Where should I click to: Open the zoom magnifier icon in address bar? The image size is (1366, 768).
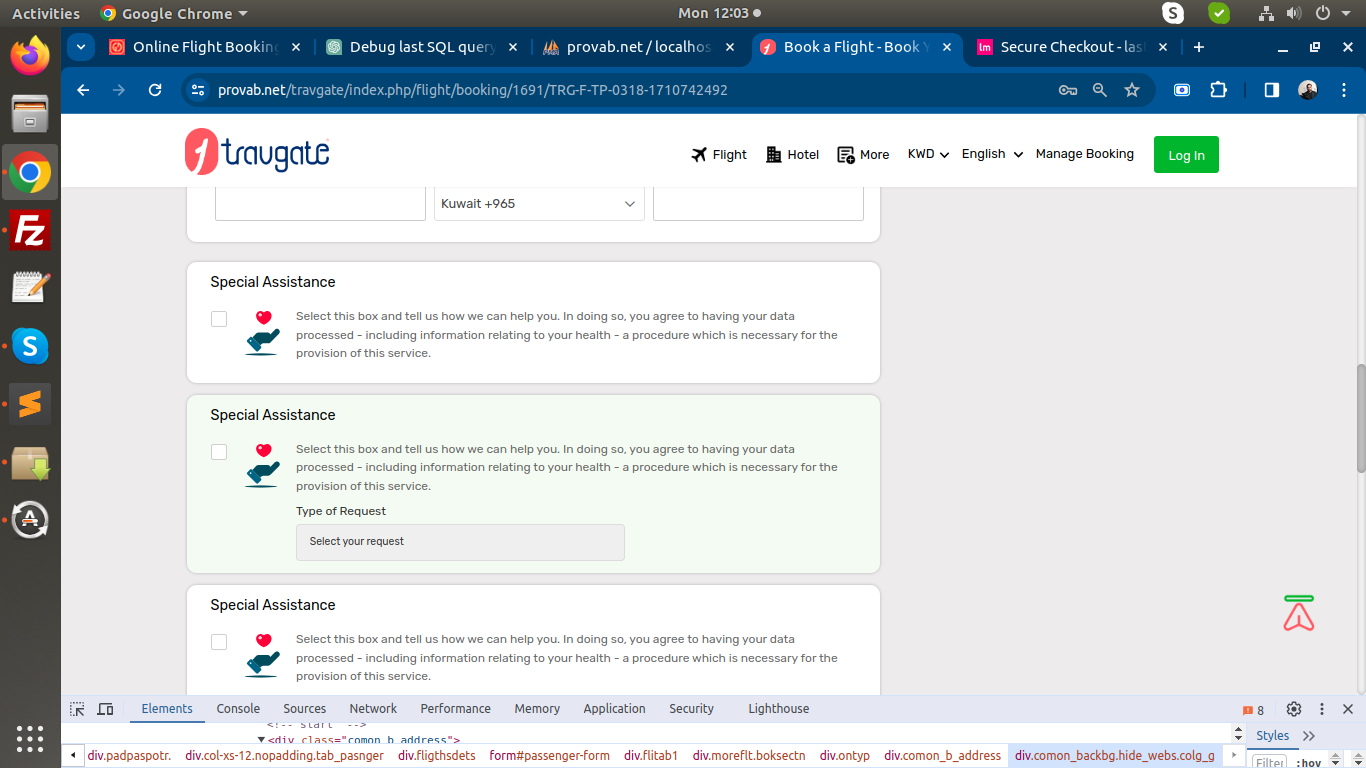1100,90
